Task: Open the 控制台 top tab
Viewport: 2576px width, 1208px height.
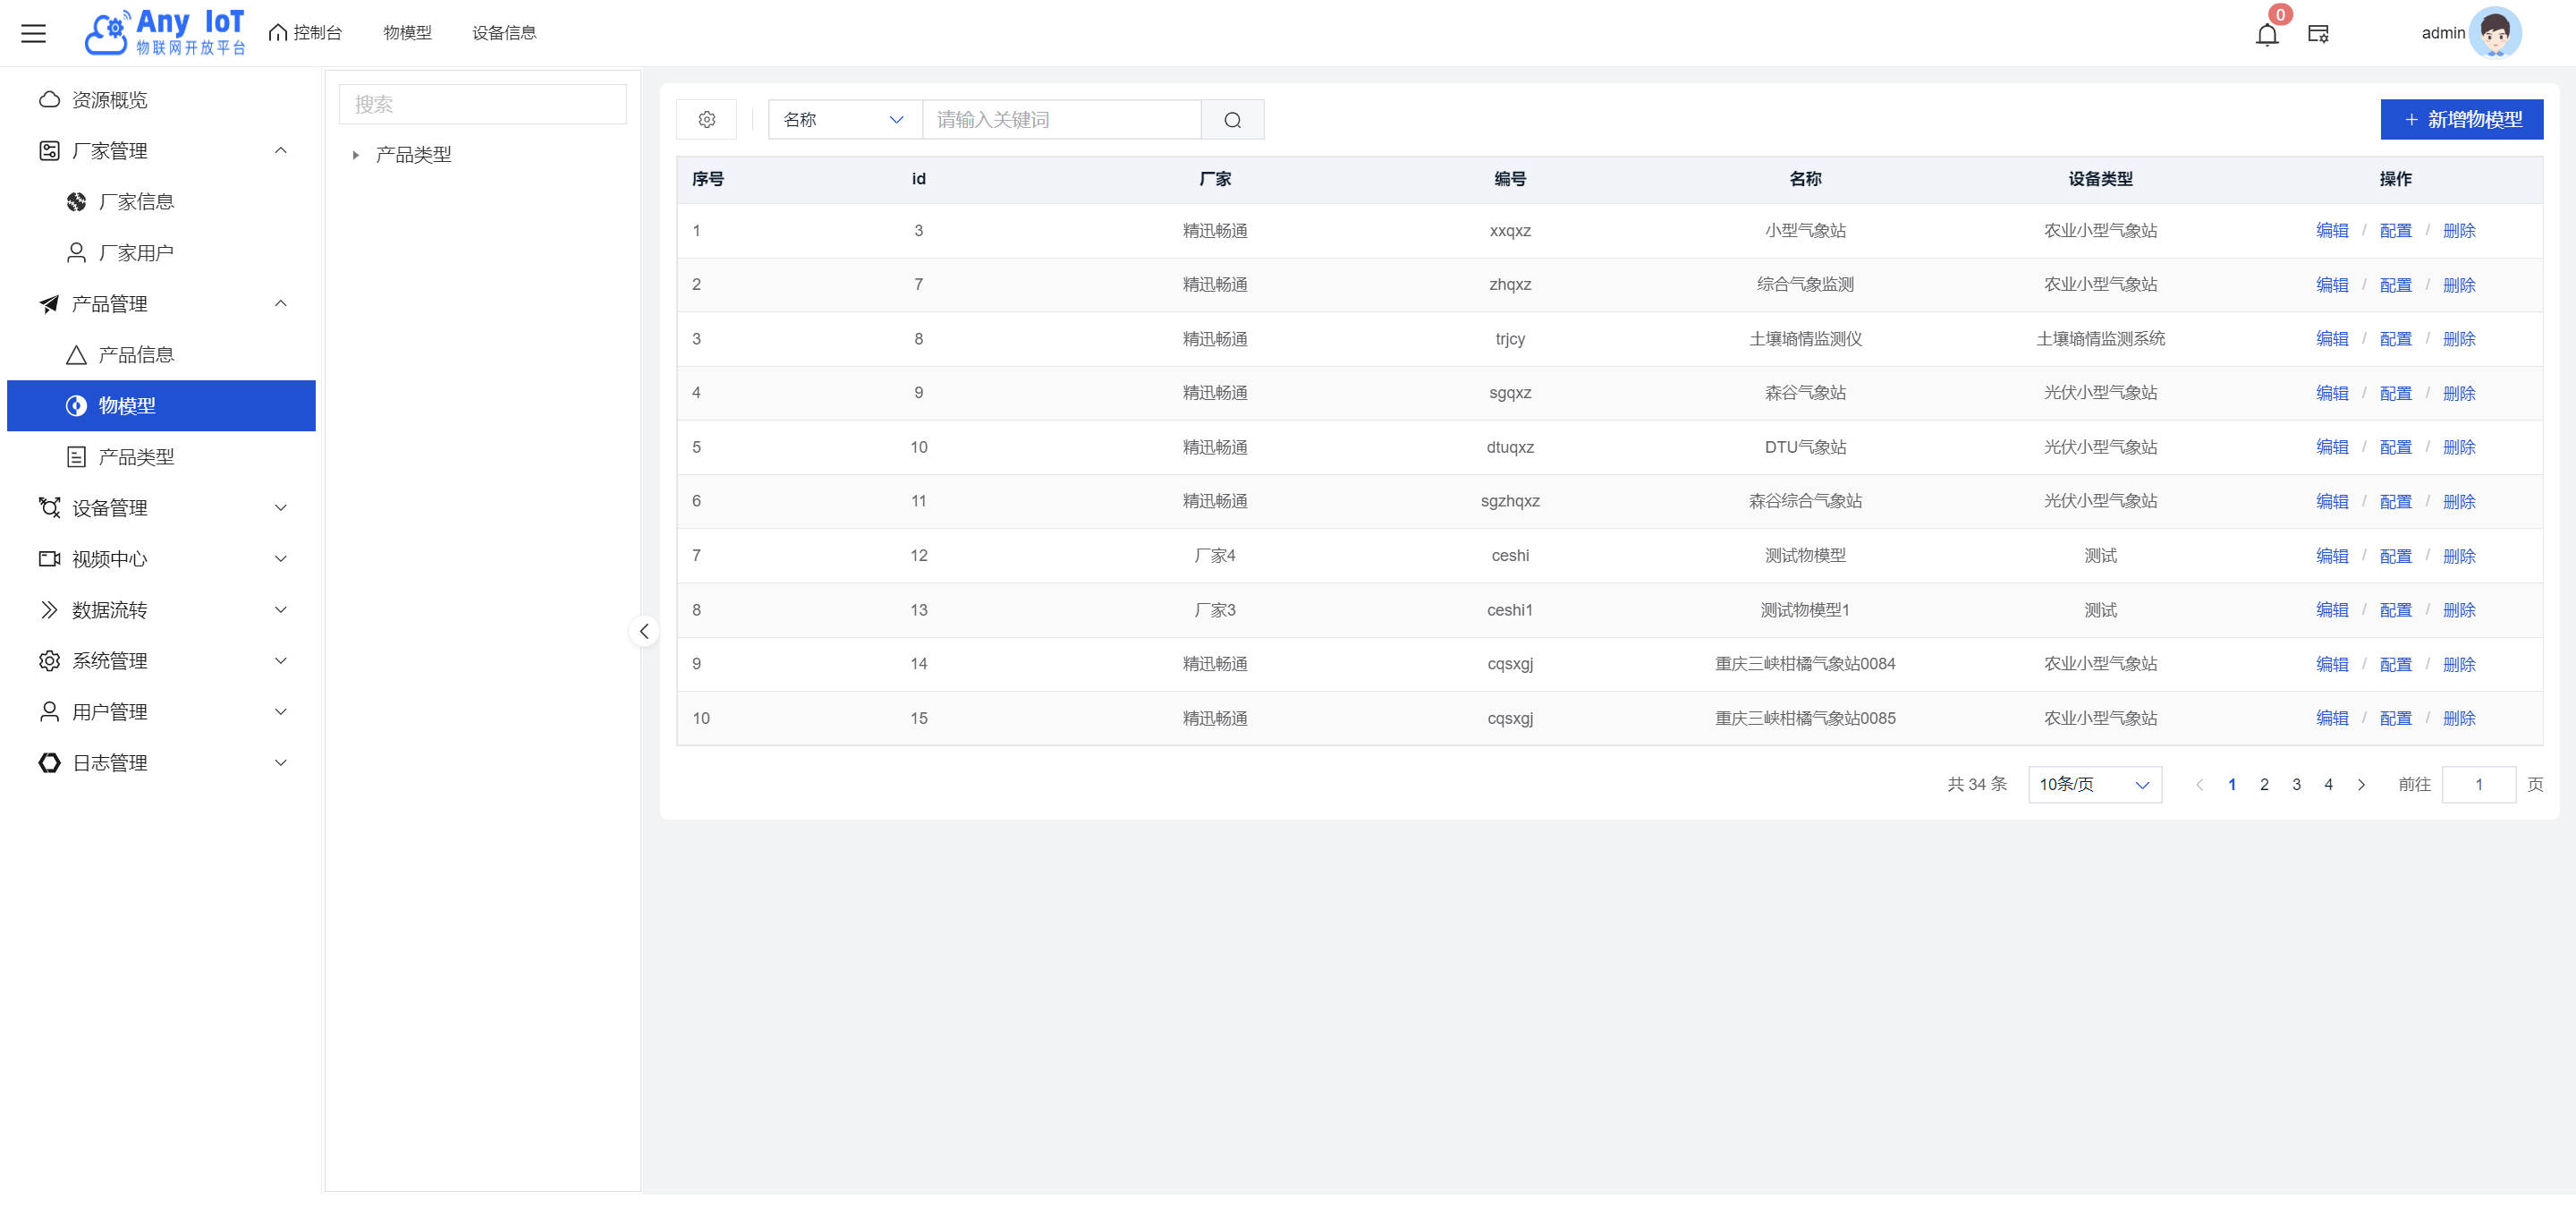Action: pyautogui.click(x=306, y=33)
